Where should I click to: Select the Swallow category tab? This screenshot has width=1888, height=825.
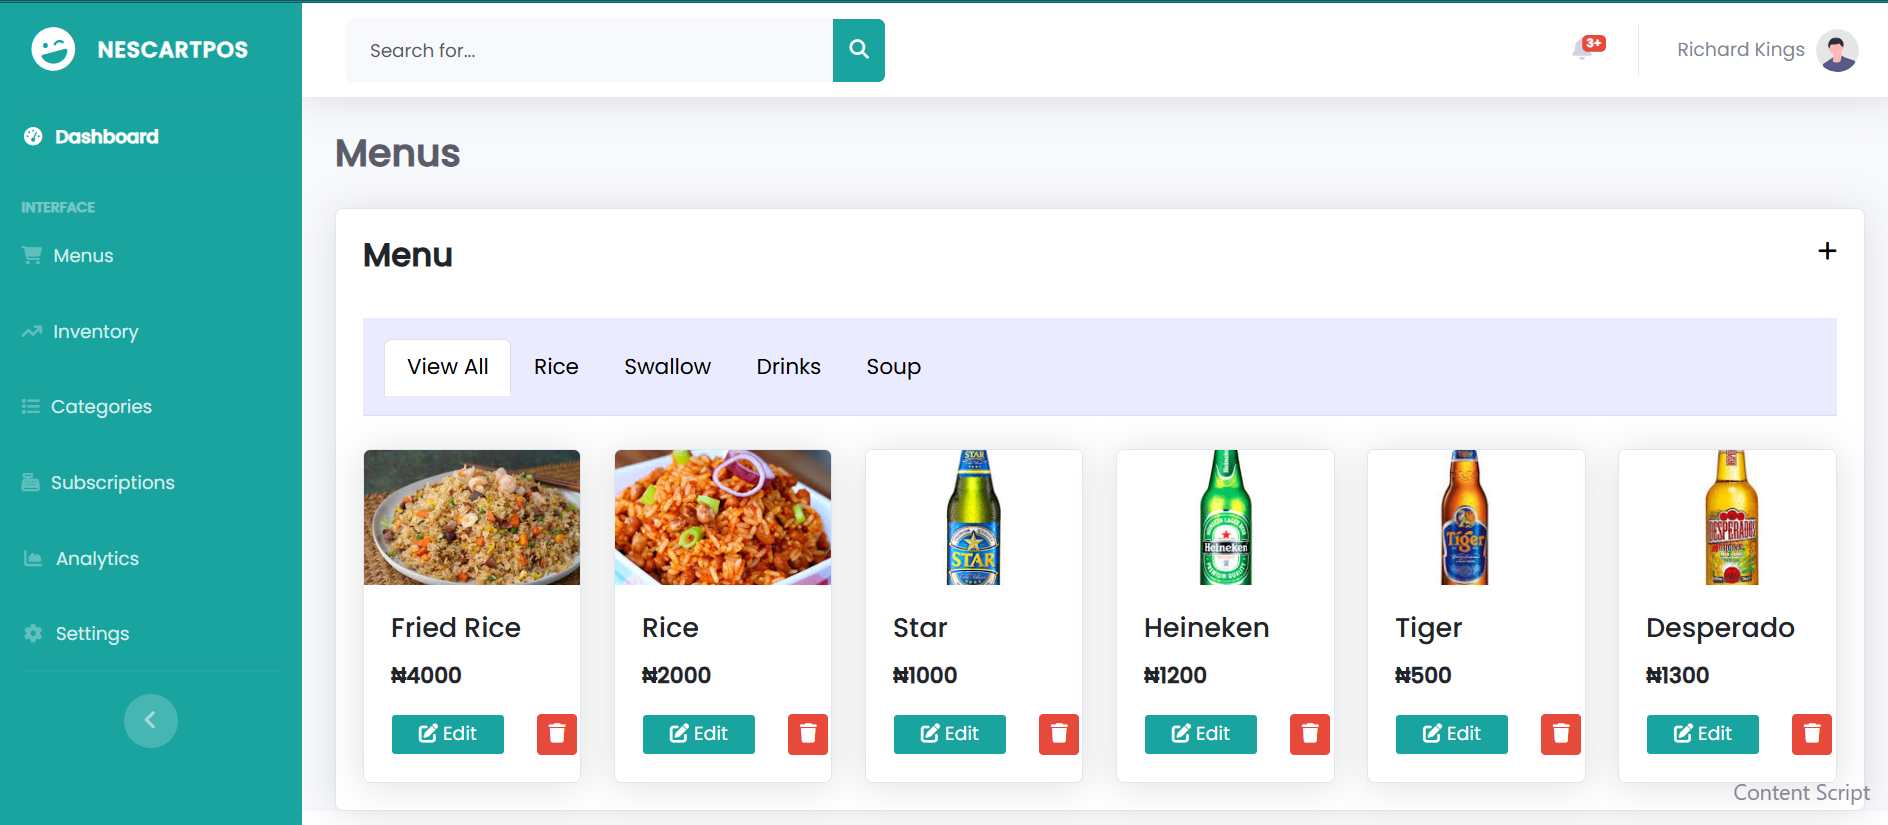[667, 367]
